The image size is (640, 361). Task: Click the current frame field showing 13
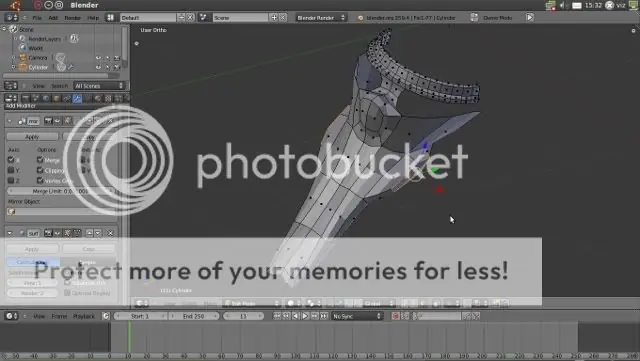tap(243, 316)
